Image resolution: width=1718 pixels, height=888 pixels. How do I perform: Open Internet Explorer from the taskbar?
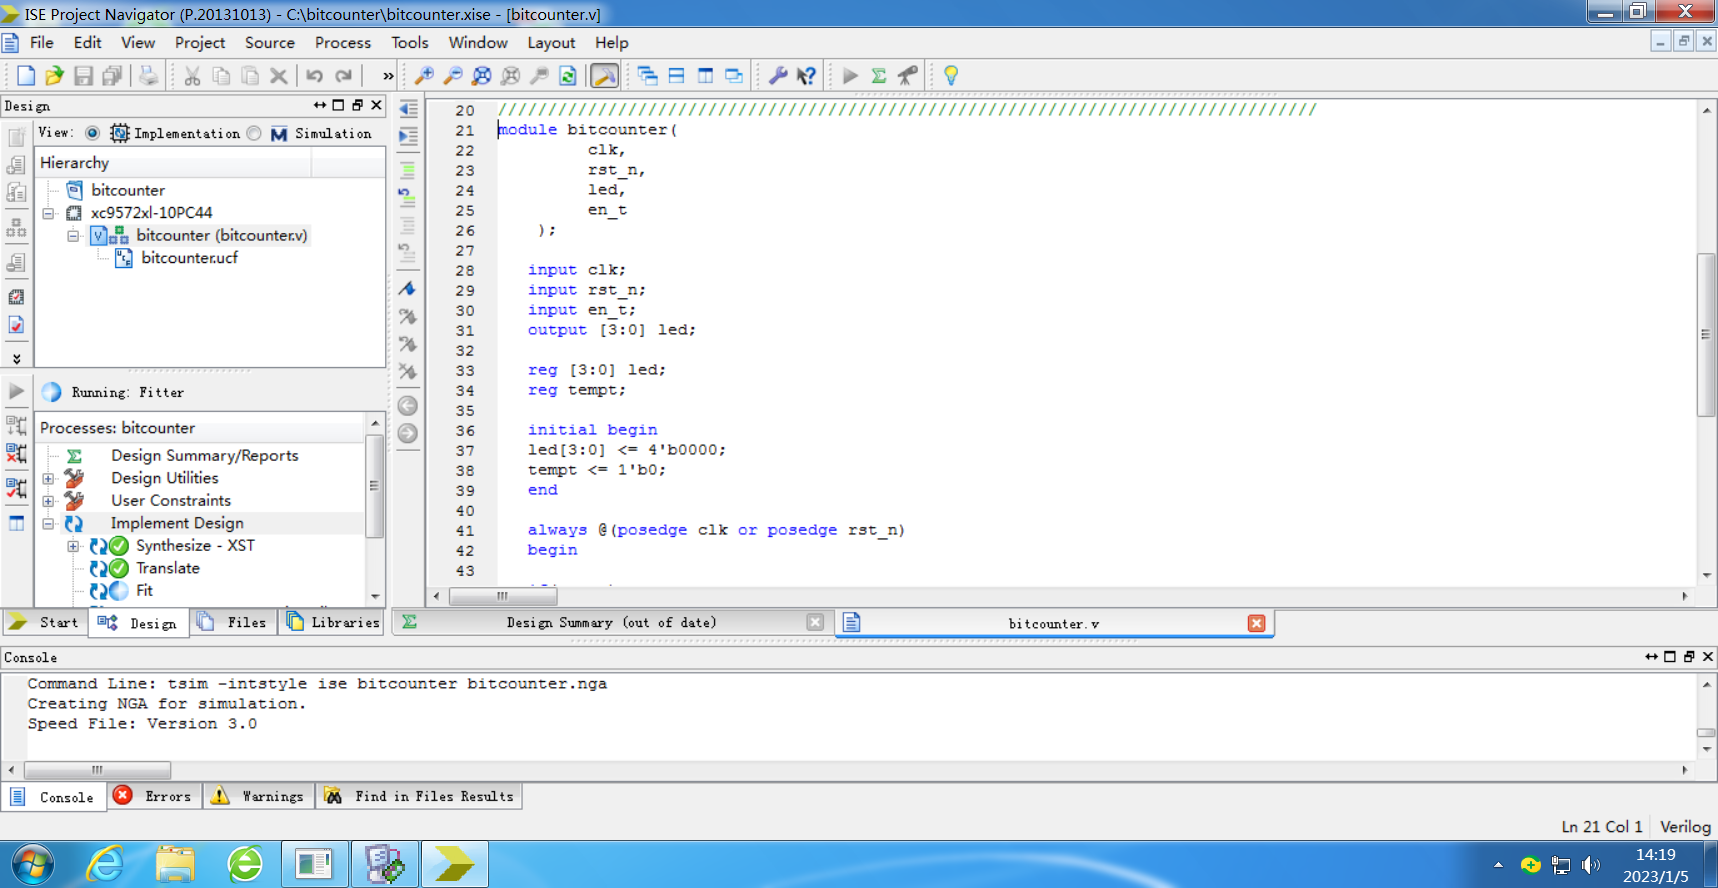pos(105,864)
